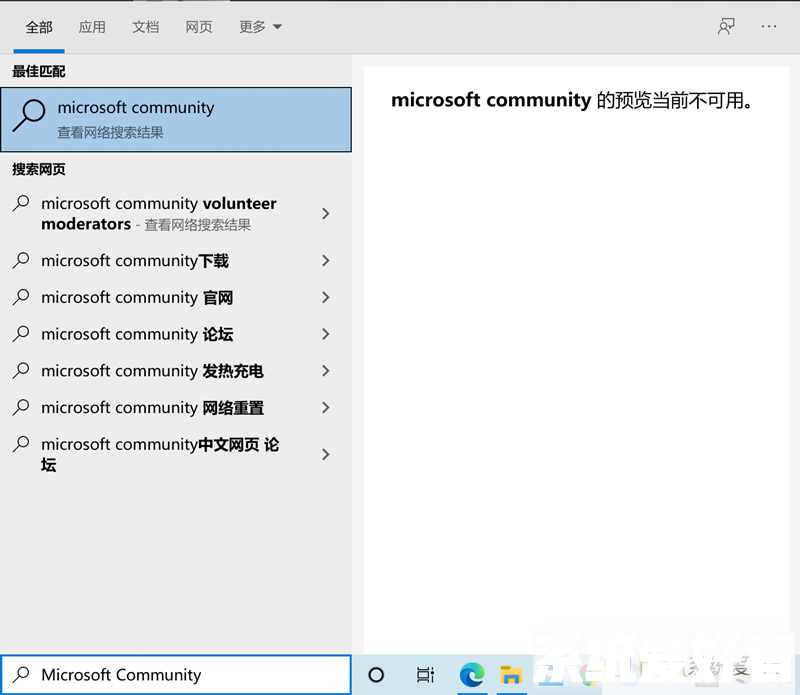Launch Microsoft Edge from the taskbar
This screenshot has width=800, height=695.
pos(472,675)
